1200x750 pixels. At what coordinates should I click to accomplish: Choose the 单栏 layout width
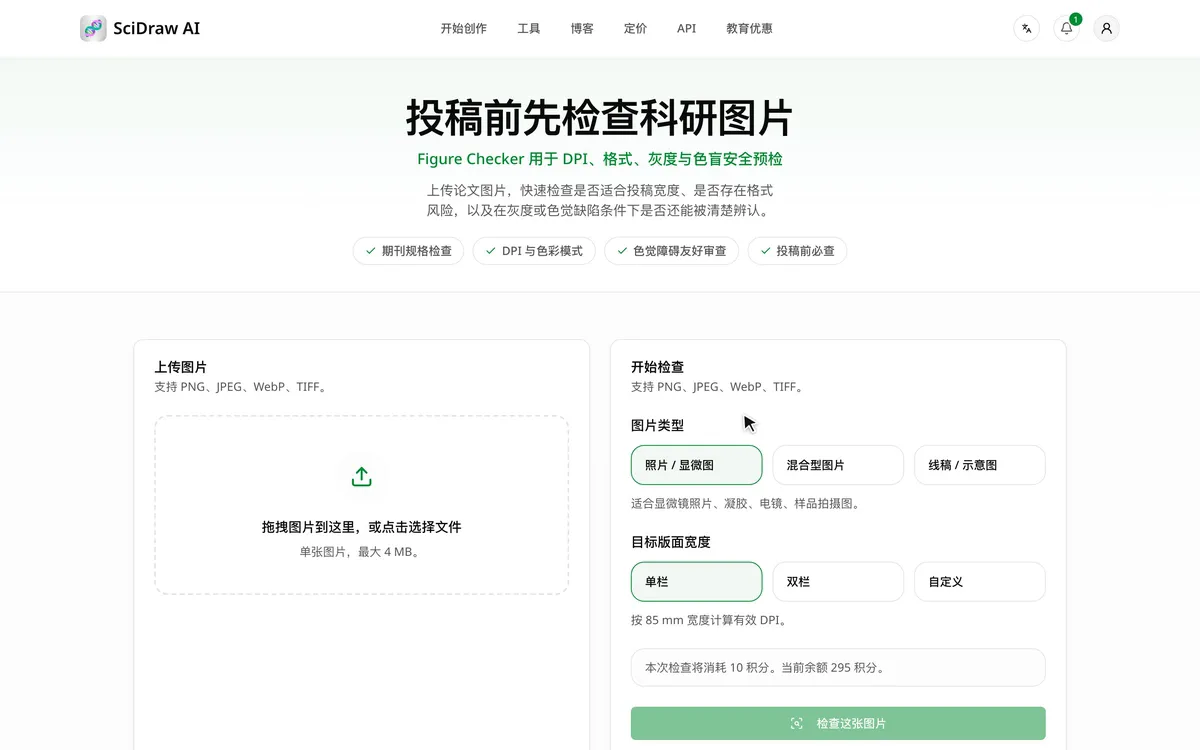(x=696, y=581)
